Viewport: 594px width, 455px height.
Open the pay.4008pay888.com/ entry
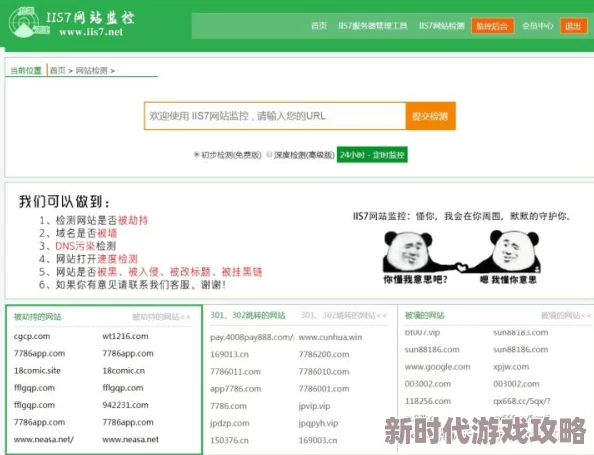[252, 337]
